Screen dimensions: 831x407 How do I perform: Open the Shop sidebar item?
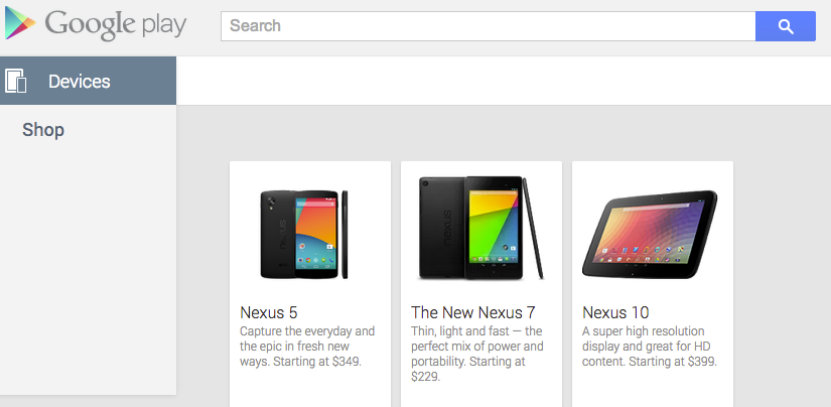click(43, 130)
